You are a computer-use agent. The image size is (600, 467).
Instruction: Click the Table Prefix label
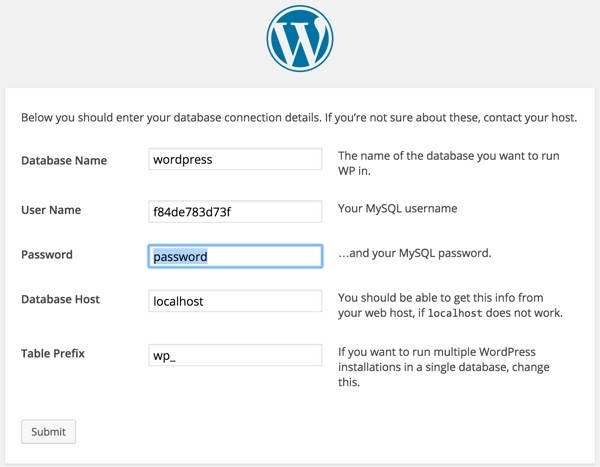coord(53,353)
